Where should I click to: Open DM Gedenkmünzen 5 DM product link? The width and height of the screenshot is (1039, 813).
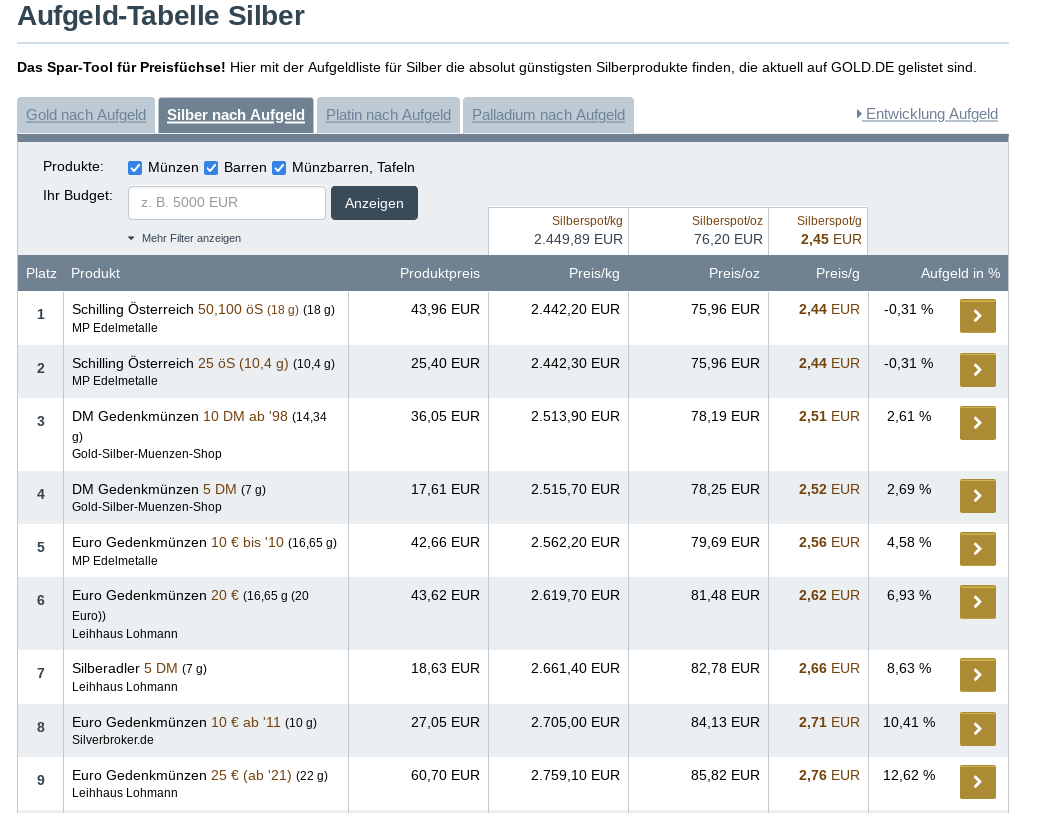click(169, 489)
